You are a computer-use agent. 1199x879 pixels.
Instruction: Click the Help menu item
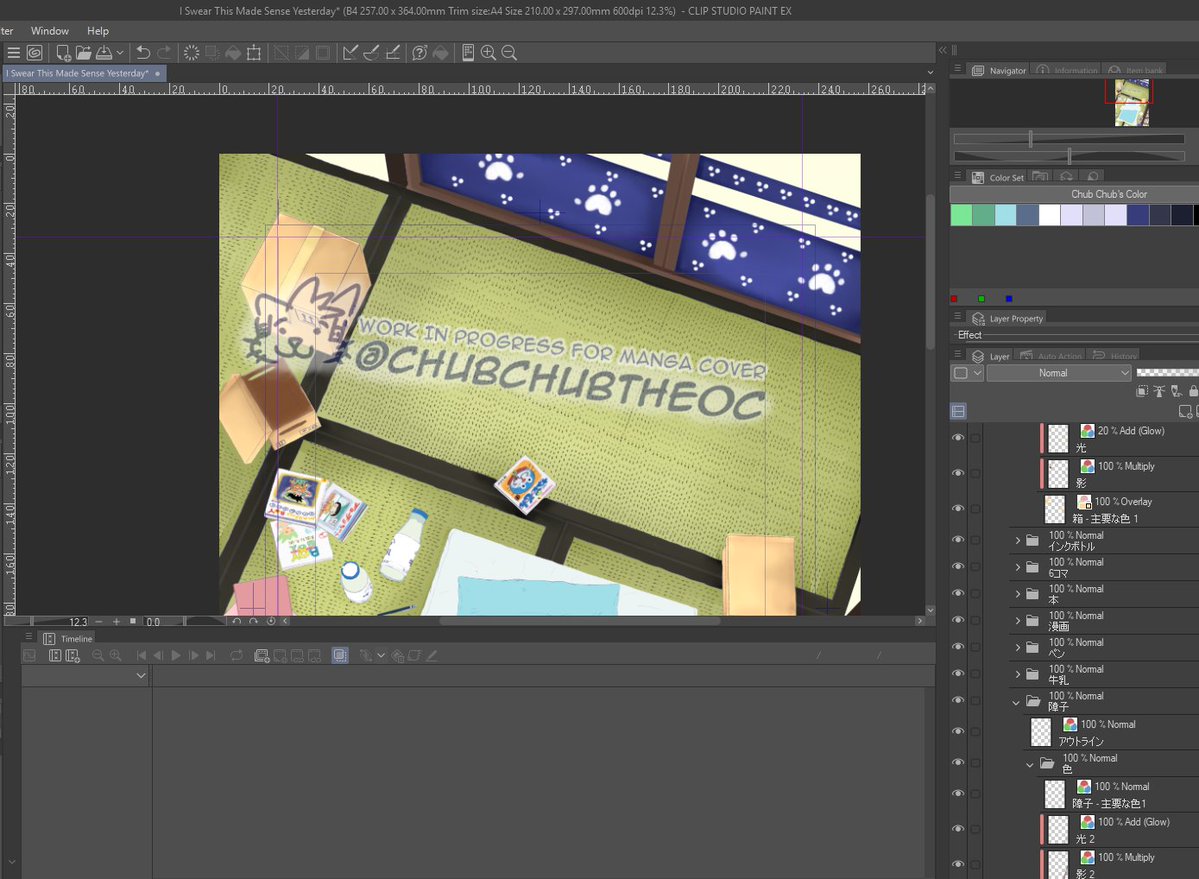(97, 30)
